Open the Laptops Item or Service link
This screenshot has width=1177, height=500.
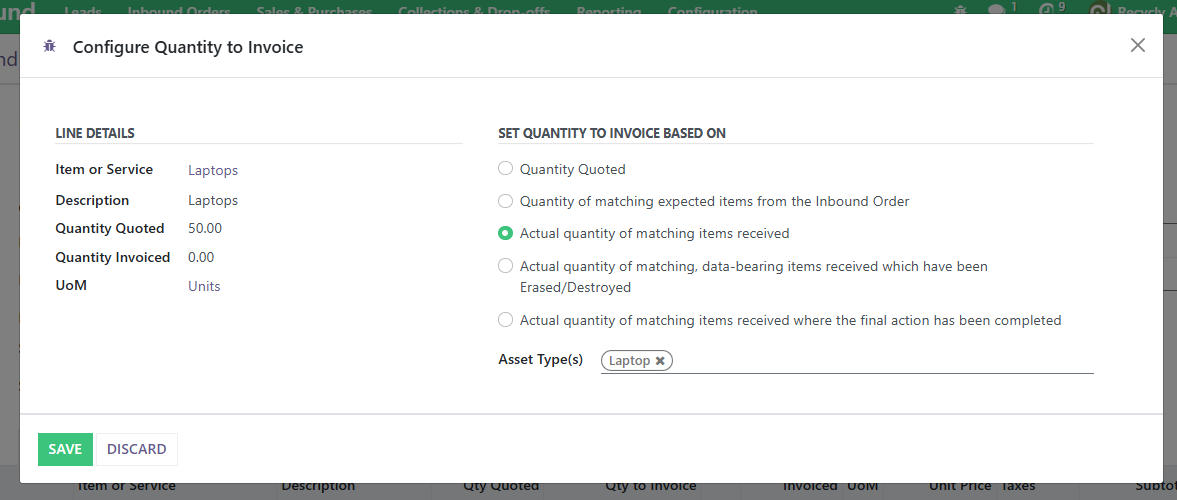click(213, 170)
